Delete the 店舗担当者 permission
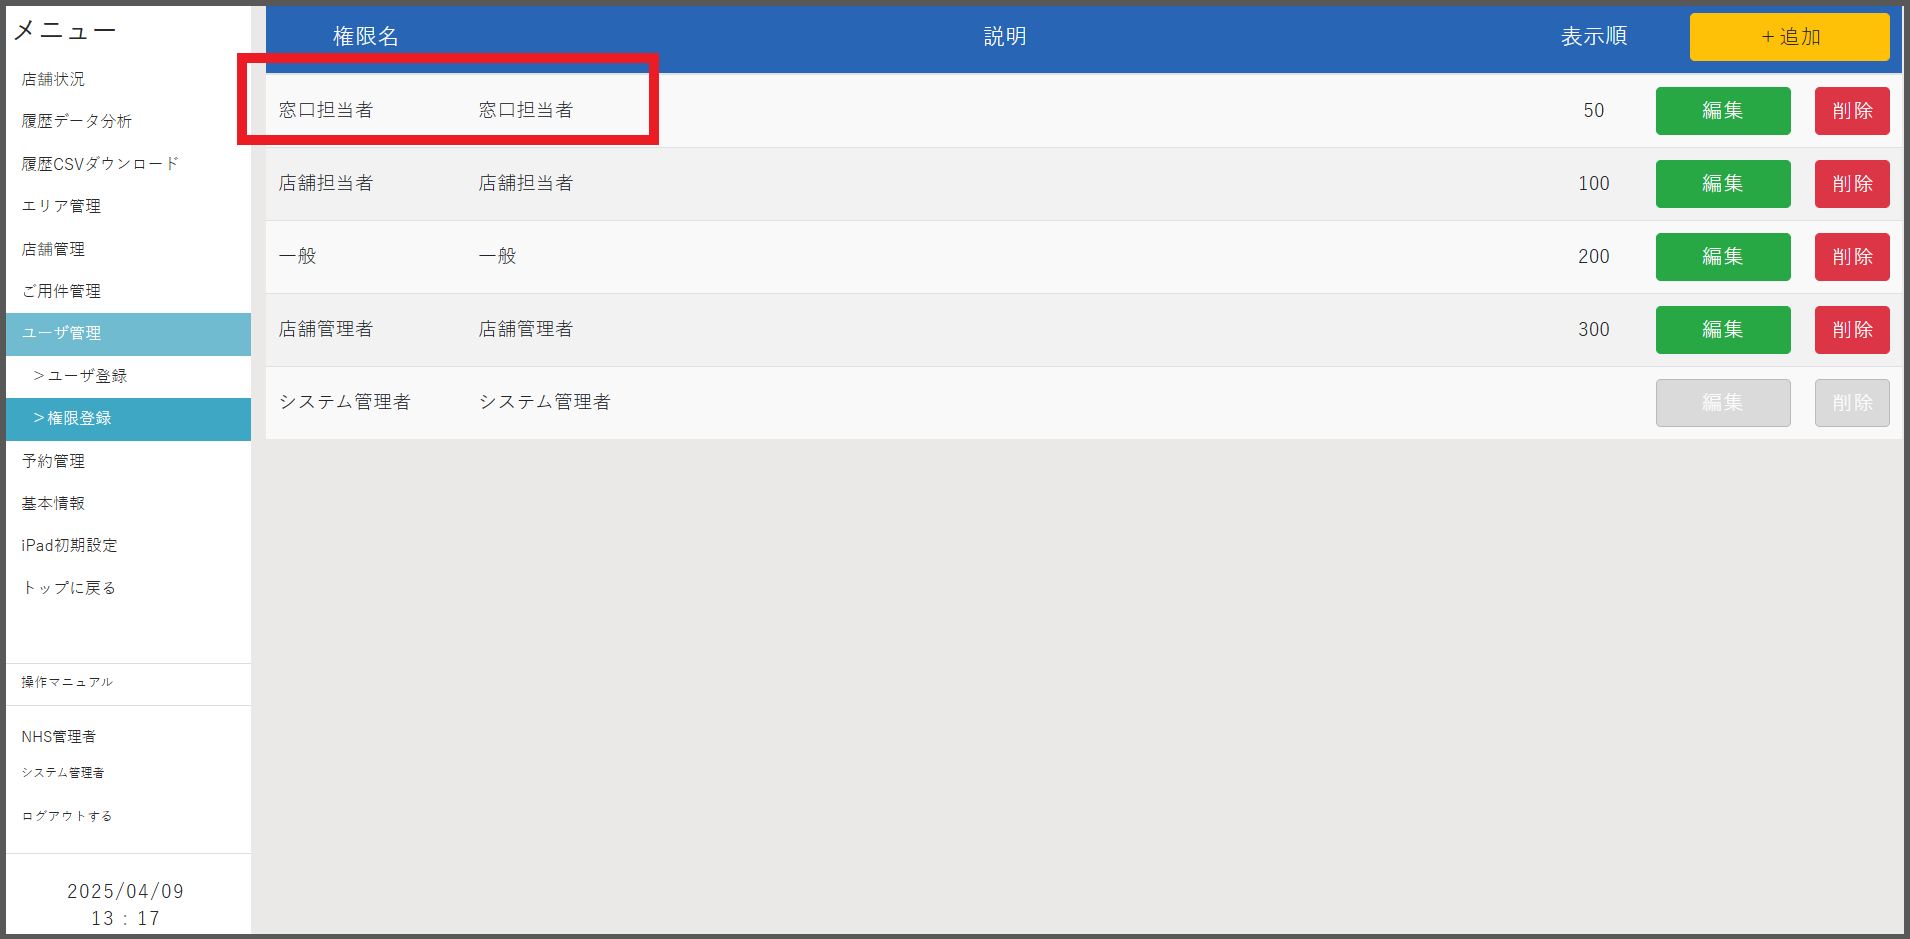Screen dimensions: 1910x939 pyautogui.click(x=1851, y=184)
